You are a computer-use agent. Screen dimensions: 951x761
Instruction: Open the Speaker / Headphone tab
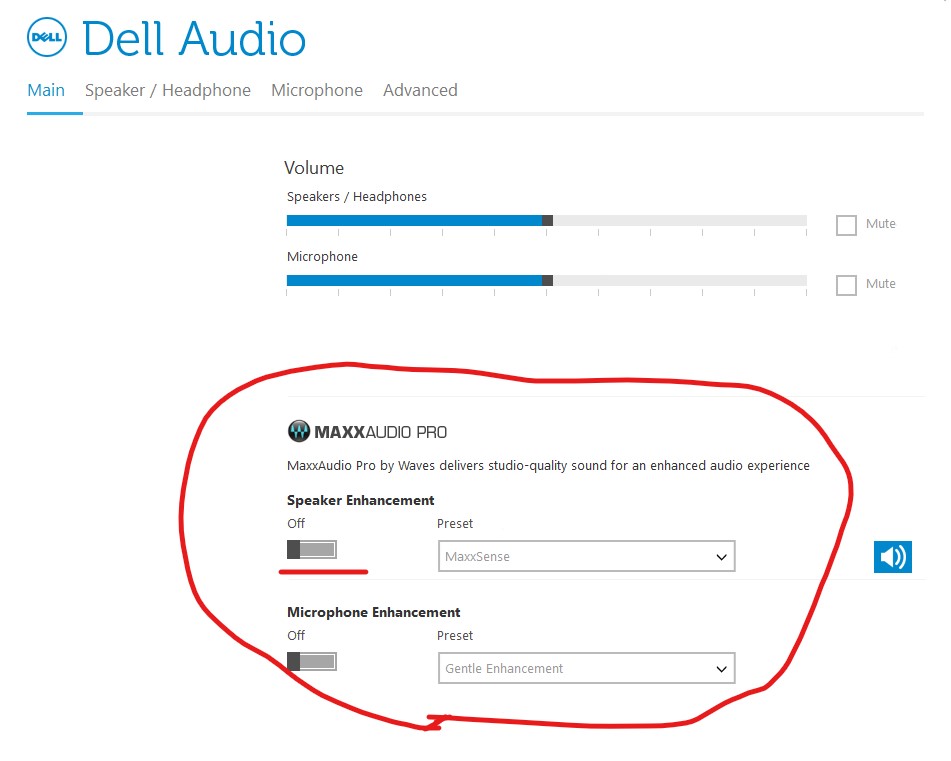(x=168, y=90)
